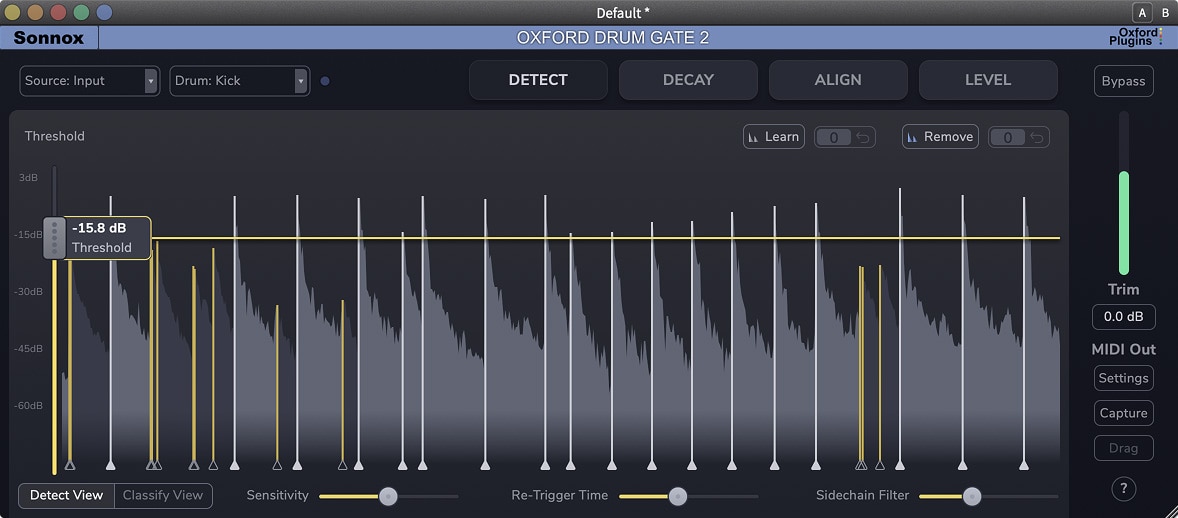Viewport: 1178px width, 518px height.
Task: Toggle the Bypass button
Action: pos(1123,81)
